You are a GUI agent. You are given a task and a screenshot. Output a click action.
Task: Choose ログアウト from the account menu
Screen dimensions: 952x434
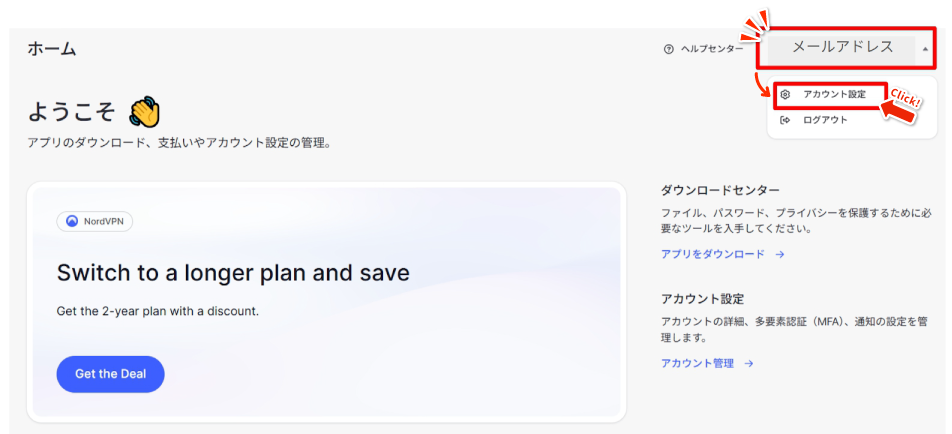(x=825, y=120)
